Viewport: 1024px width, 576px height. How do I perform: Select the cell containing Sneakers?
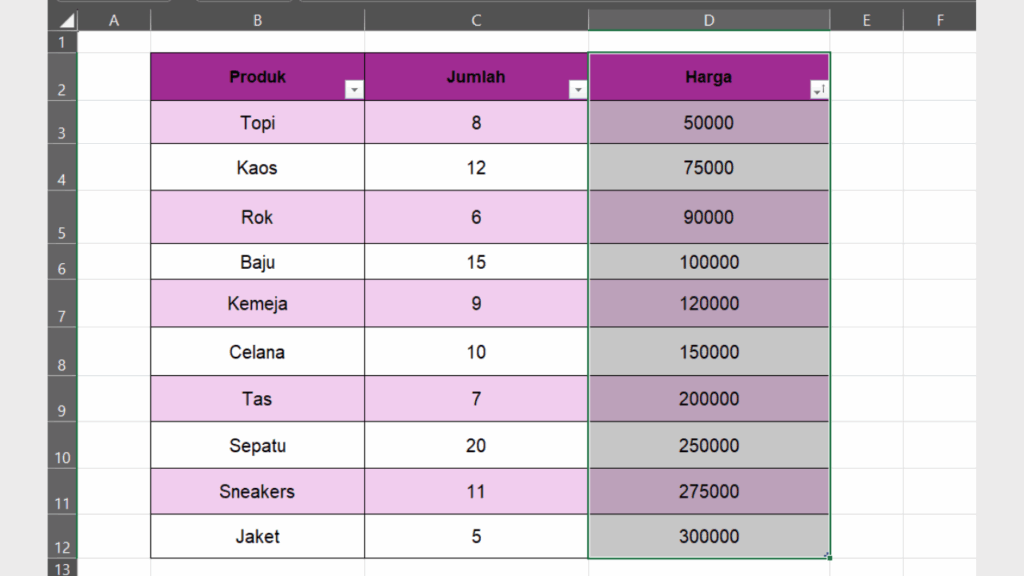coord(257,491)
